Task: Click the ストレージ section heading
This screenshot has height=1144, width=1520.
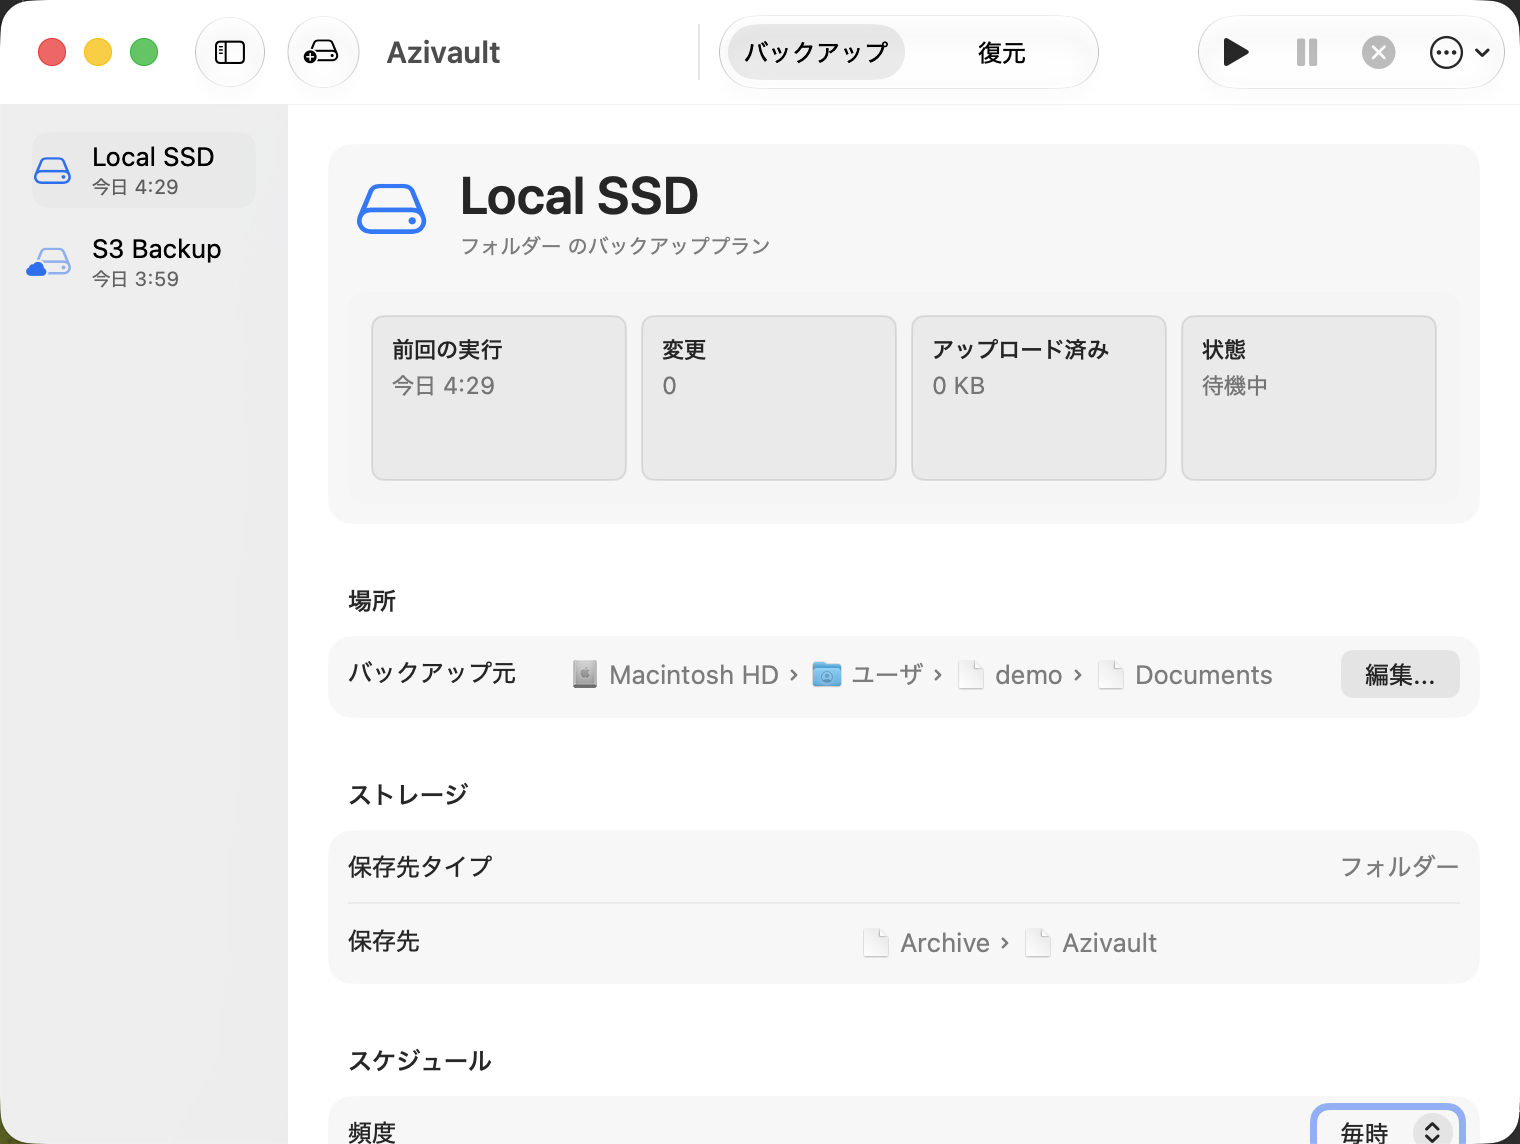Action: (x=408, y=795)
